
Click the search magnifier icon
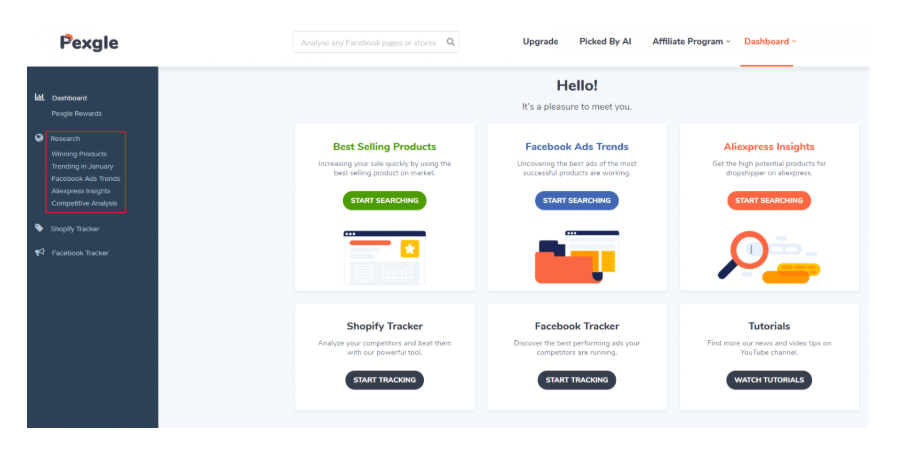pyautogui.click(x=451, y=42)
